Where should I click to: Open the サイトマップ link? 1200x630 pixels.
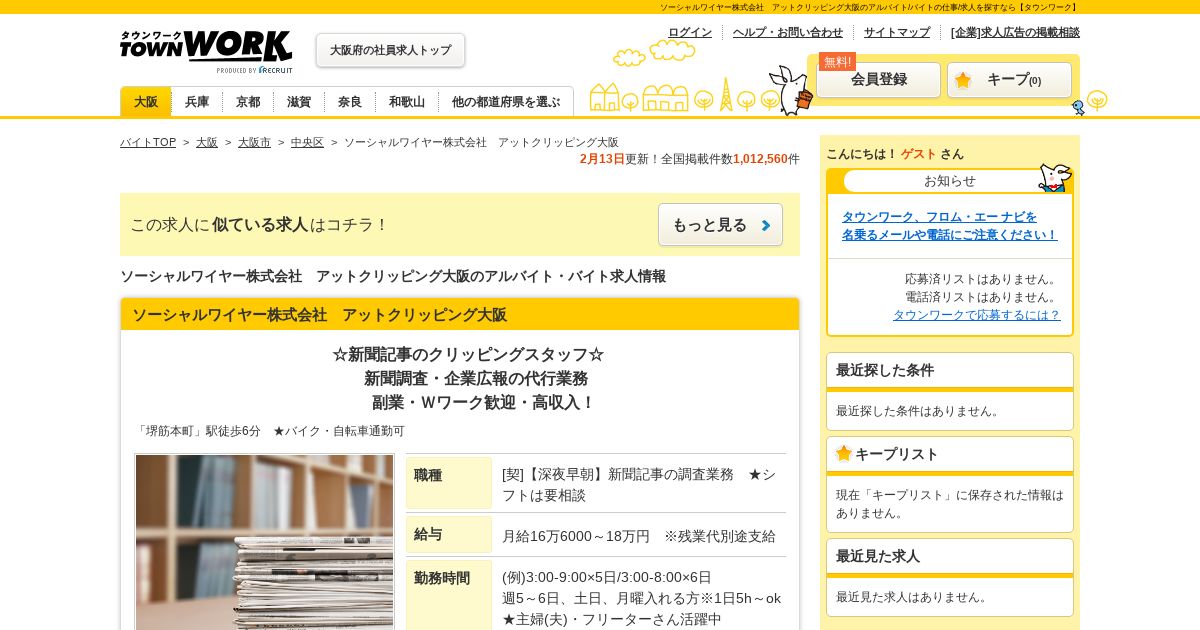[897, 32]
